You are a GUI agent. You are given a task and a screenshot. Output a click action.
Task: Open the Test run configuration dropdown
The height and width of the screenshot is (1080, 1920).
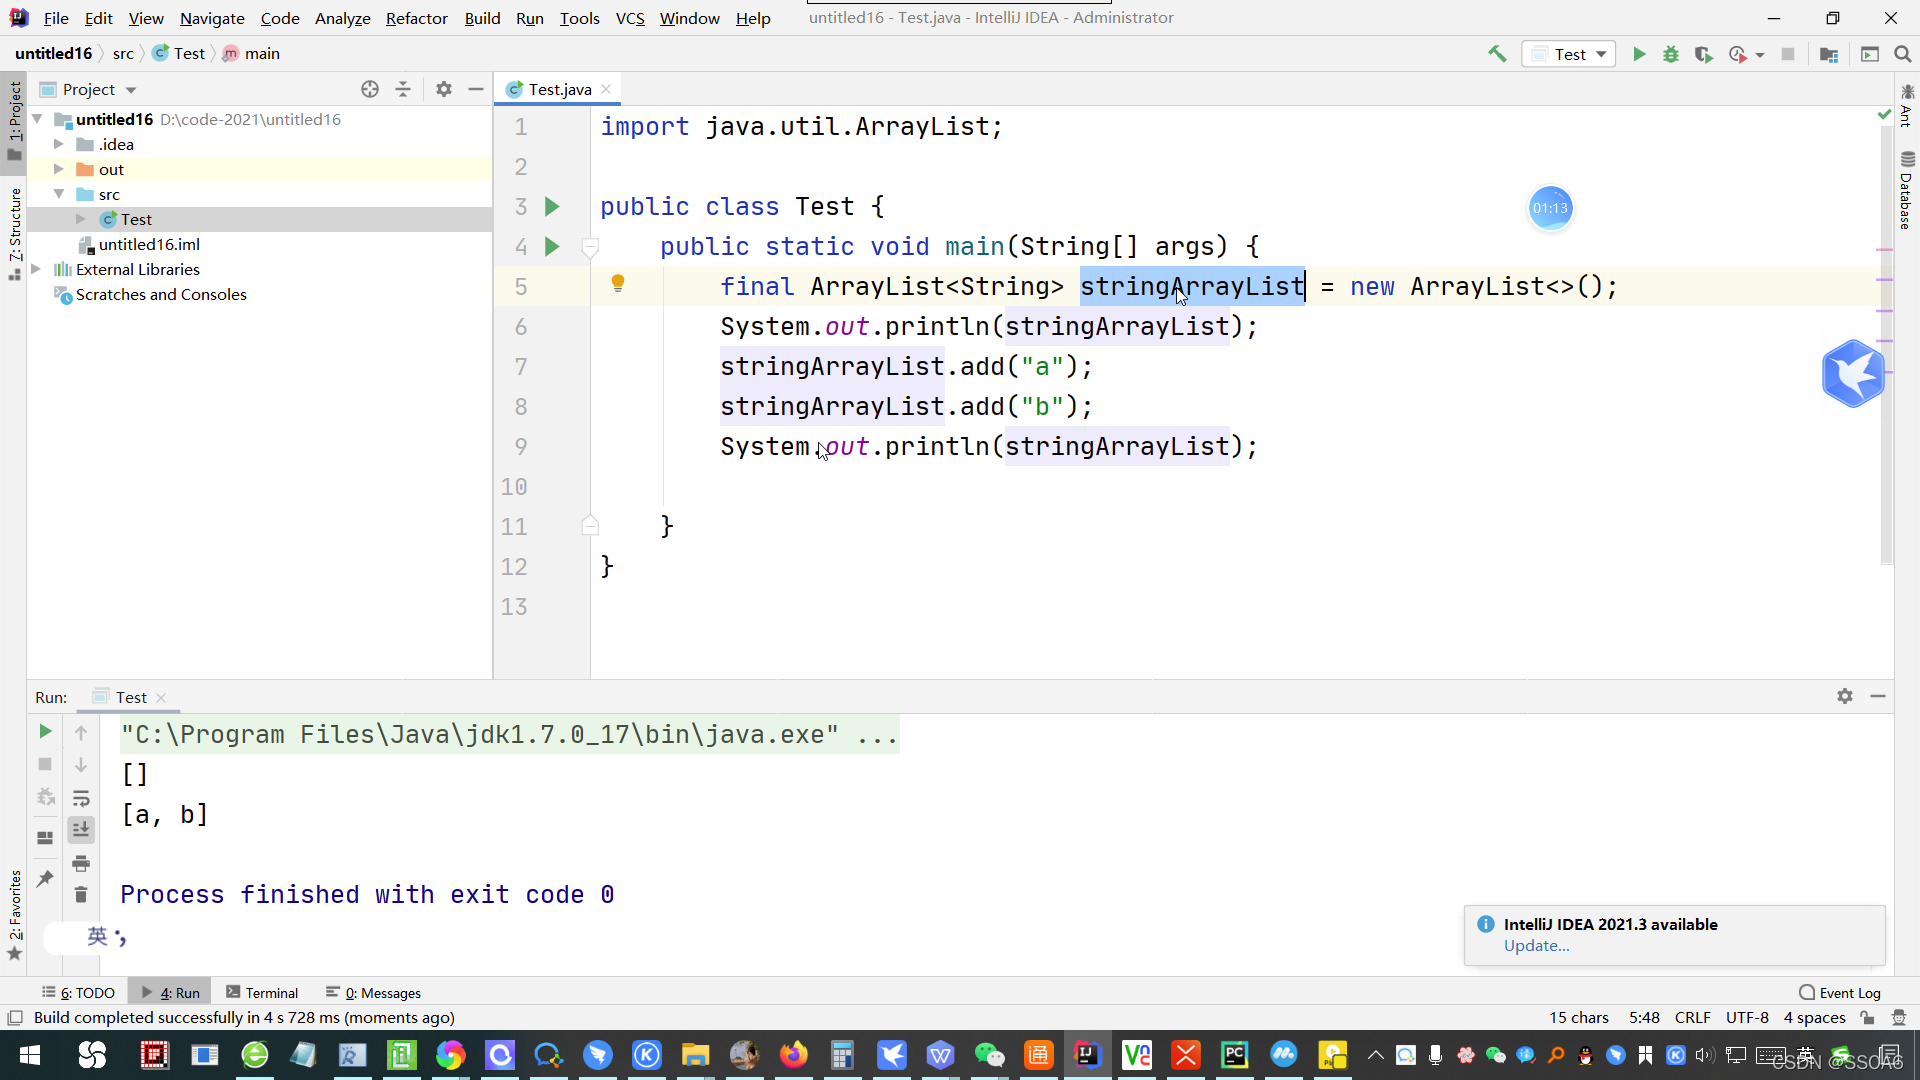click(x=1568, y=54)
